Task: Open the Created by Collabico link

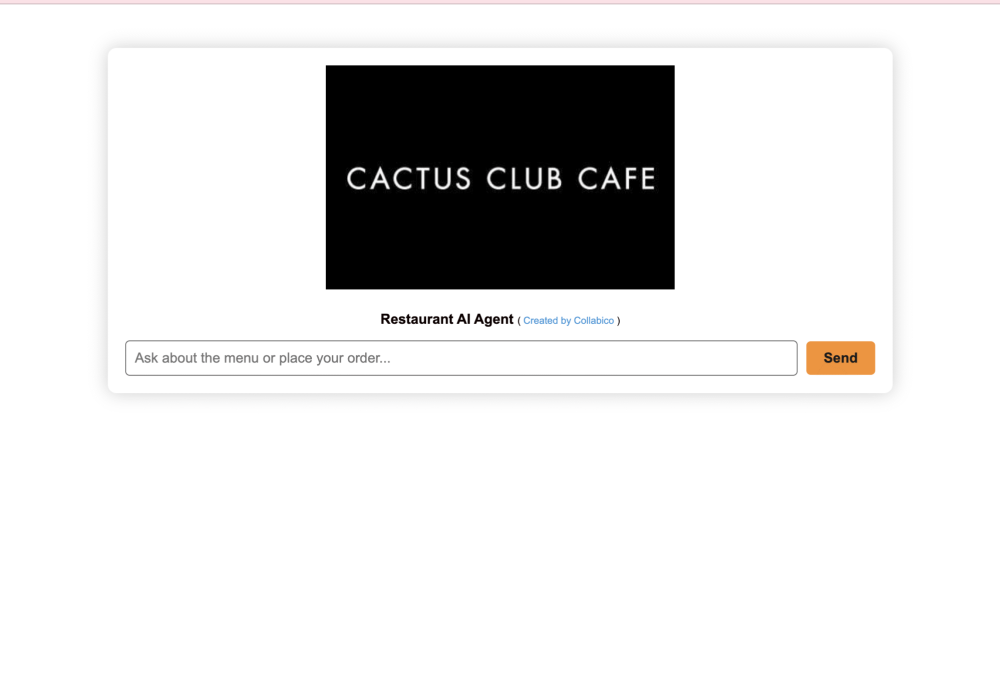Action: click(568, 321)
